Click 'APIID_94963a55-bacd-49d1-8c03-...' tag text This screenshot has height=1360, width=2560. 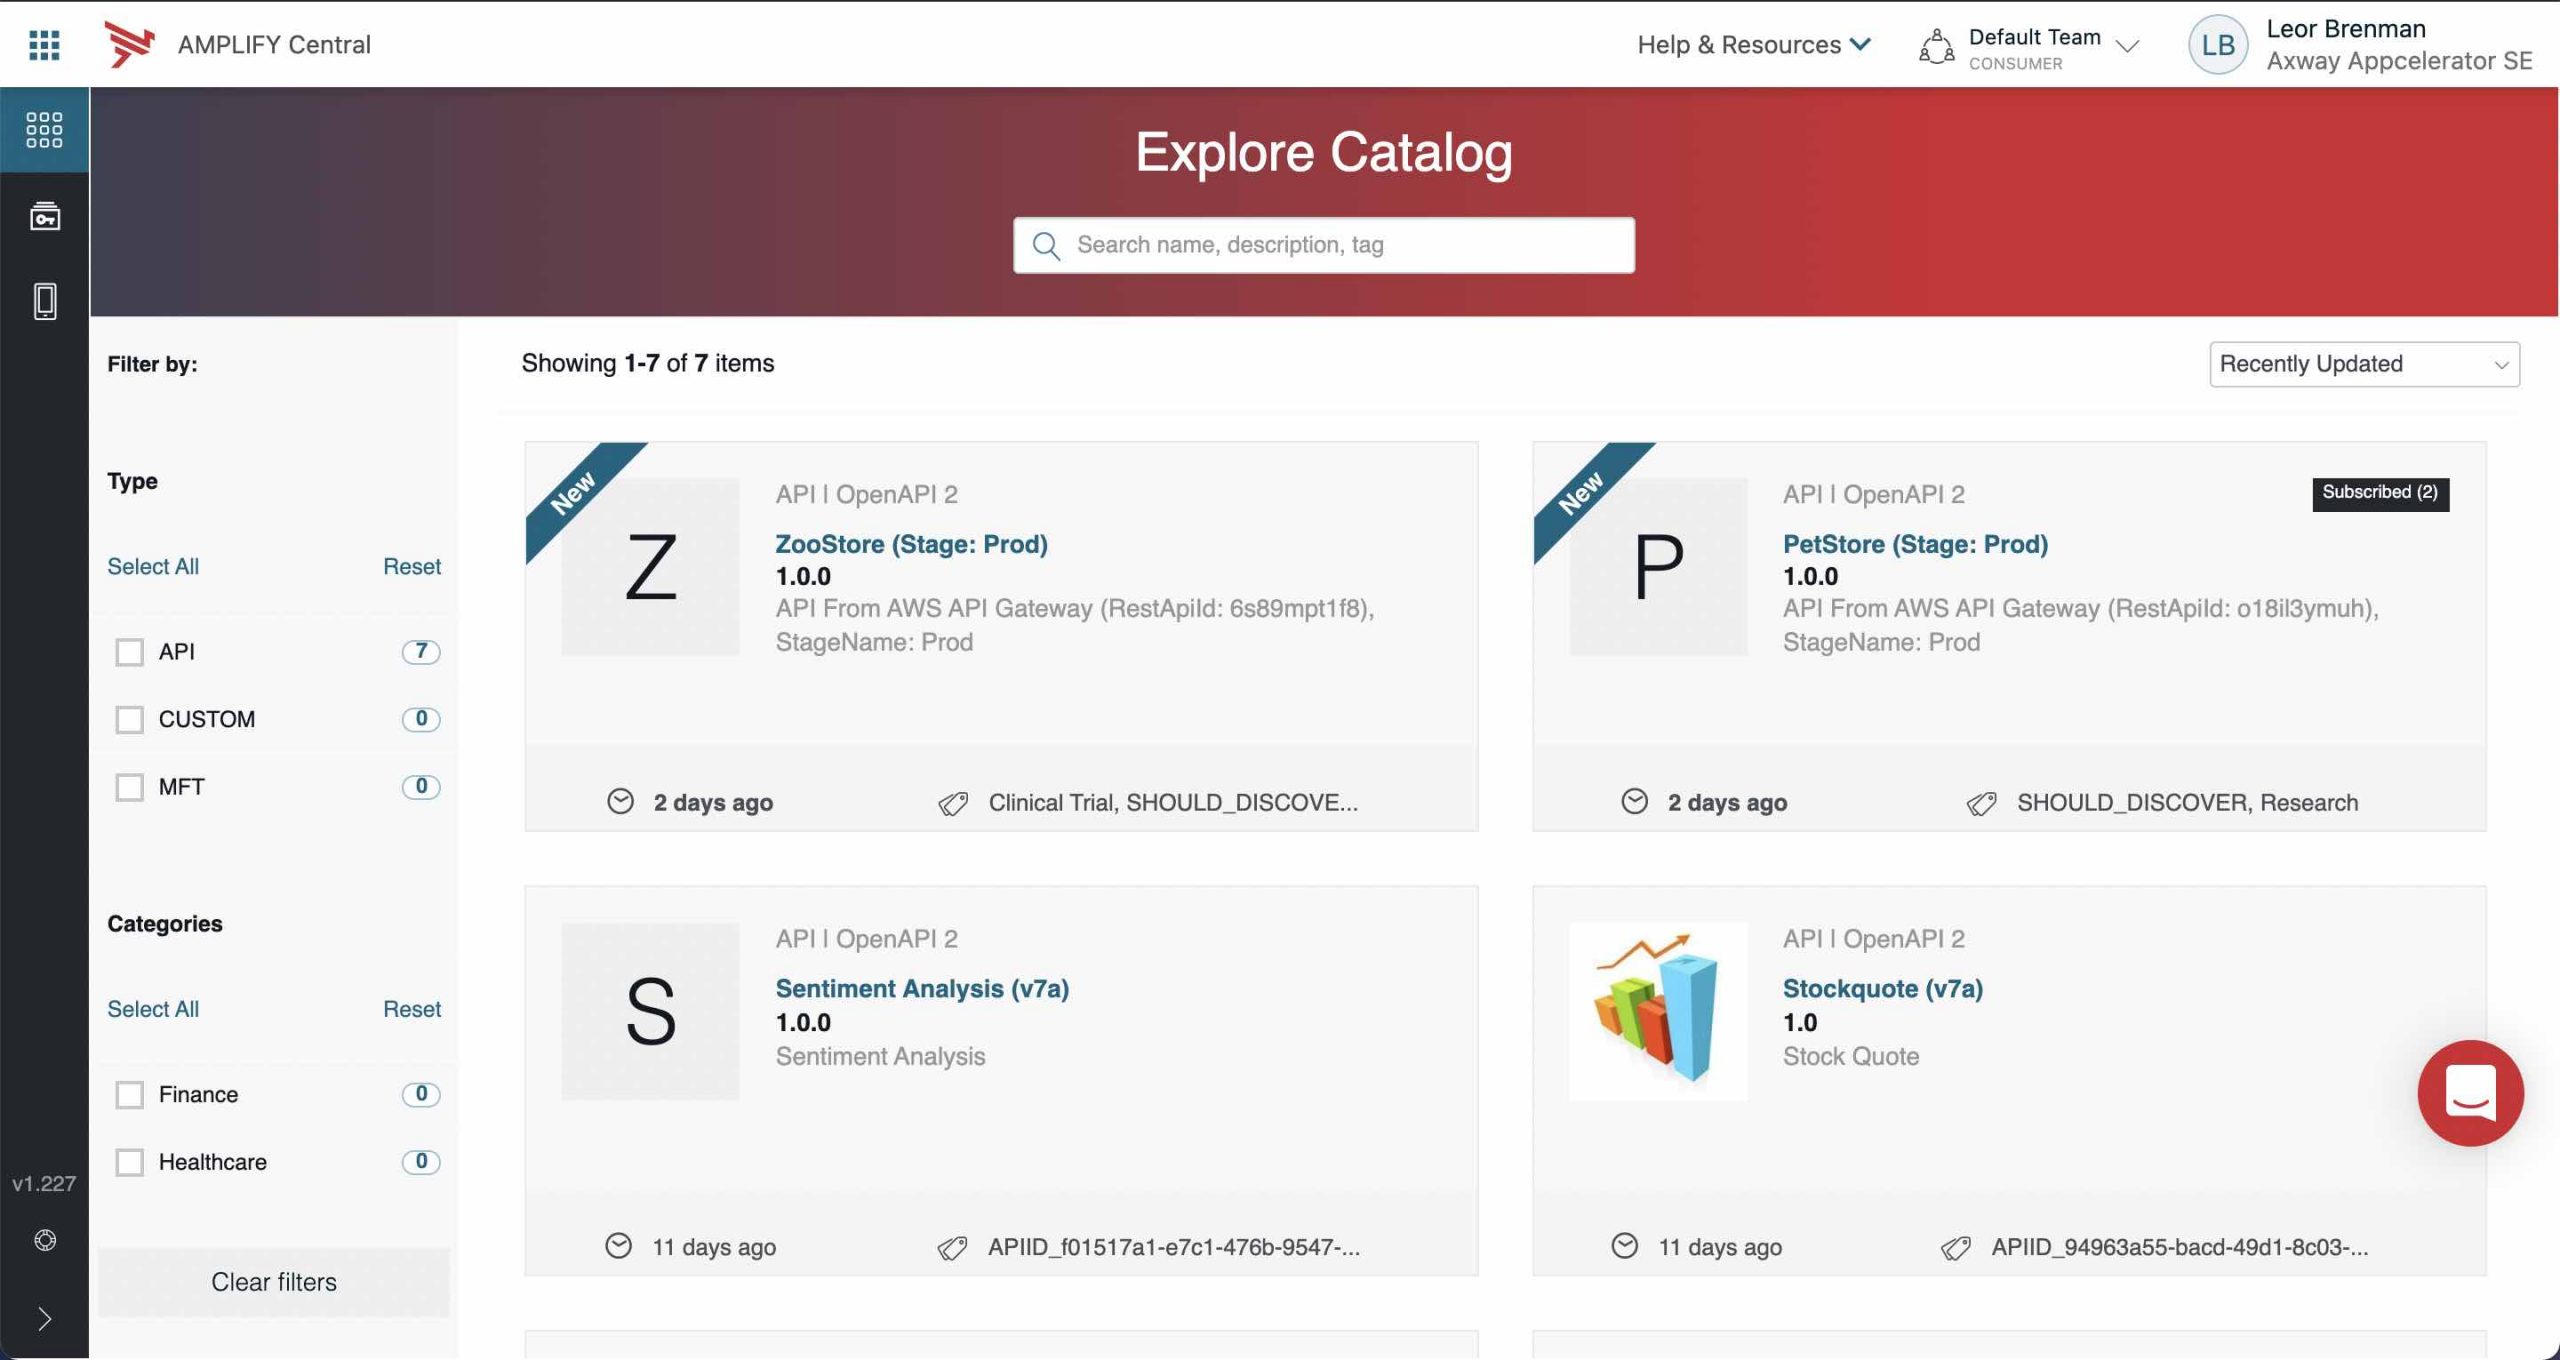(x=2179, y=1246)
